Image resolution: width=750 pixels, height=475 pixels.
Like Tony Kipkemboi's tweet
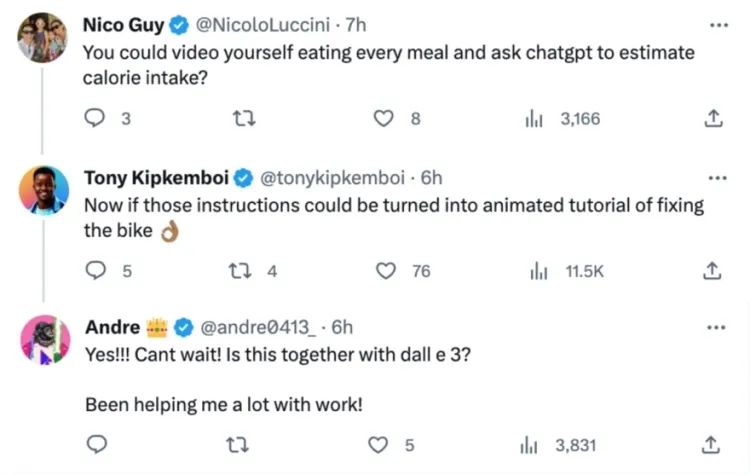387,270
